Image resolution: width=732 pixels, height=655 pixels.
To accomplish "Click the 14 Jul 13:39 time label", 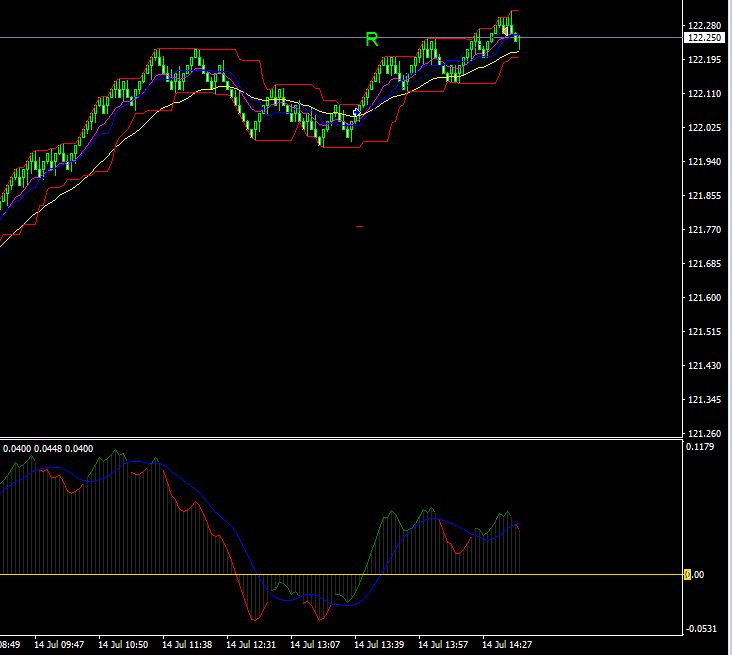I will tap(379, 645).
